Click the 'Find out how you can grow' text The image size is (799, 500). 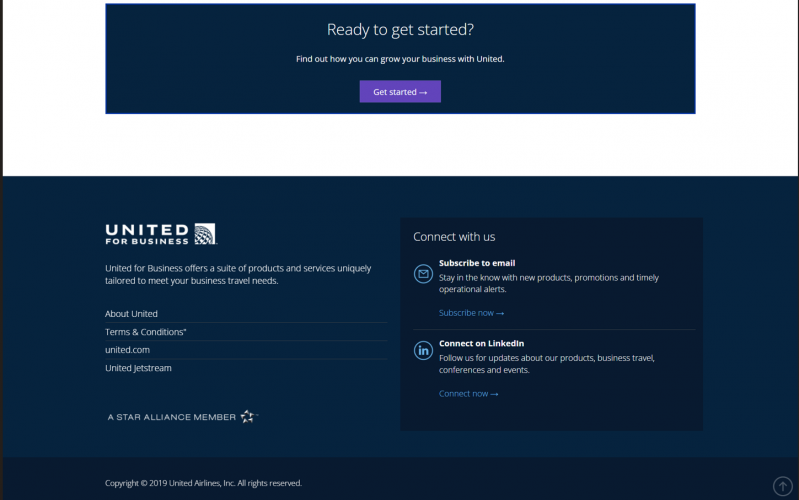tap(400, 59)
